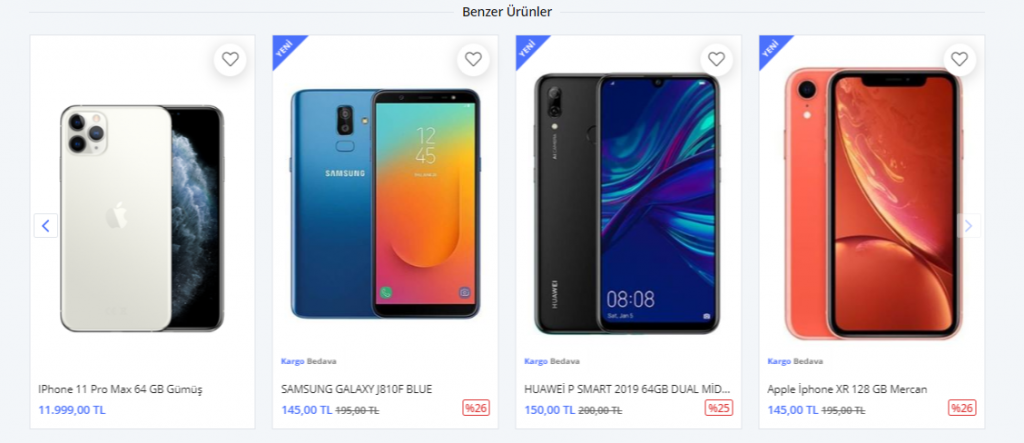Open HUAWEİ P SMART 2019 64GB title
Viewport: 1024px width, 443px height.
tap(627, 389)
